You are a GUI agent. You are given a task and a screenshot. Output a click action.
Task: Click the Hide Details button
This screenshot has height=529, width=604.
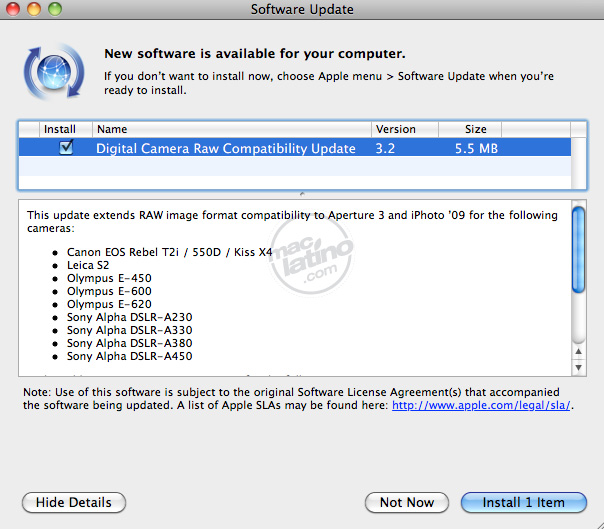(x=74, y=502)
